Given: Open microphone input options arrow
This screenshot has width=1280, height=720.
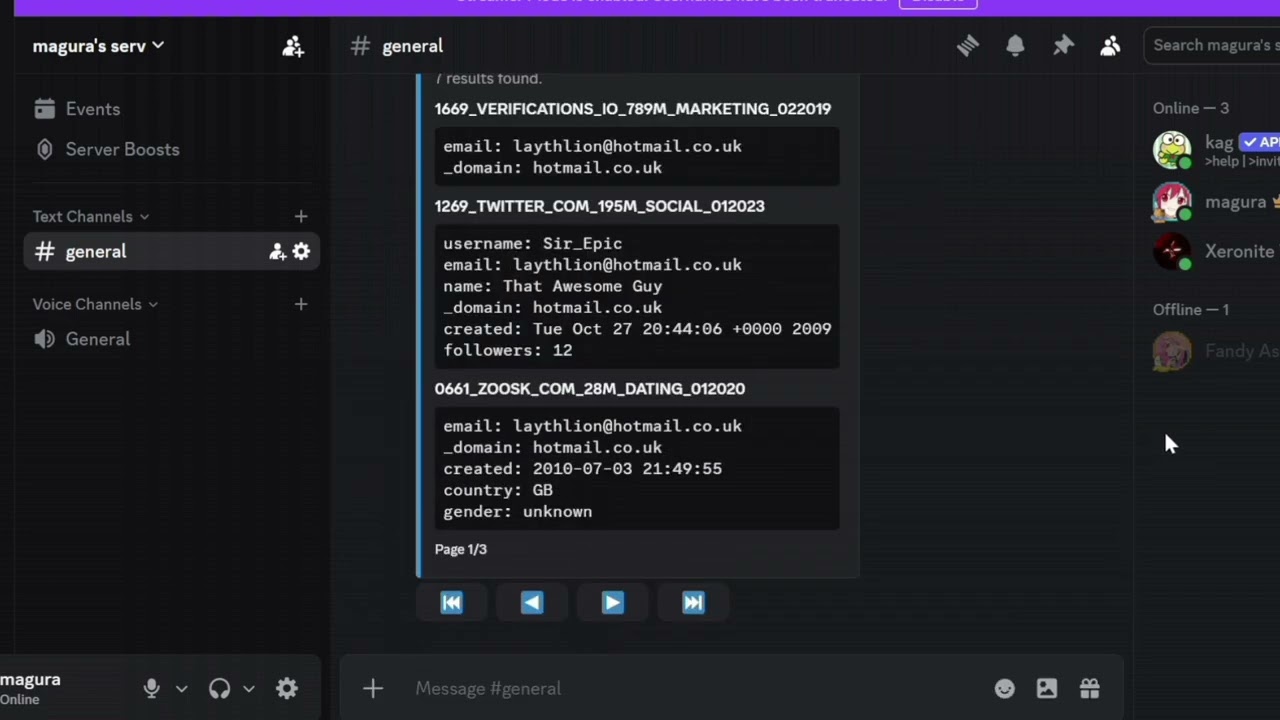Looking at the screenshot, I should pos(181,688).
